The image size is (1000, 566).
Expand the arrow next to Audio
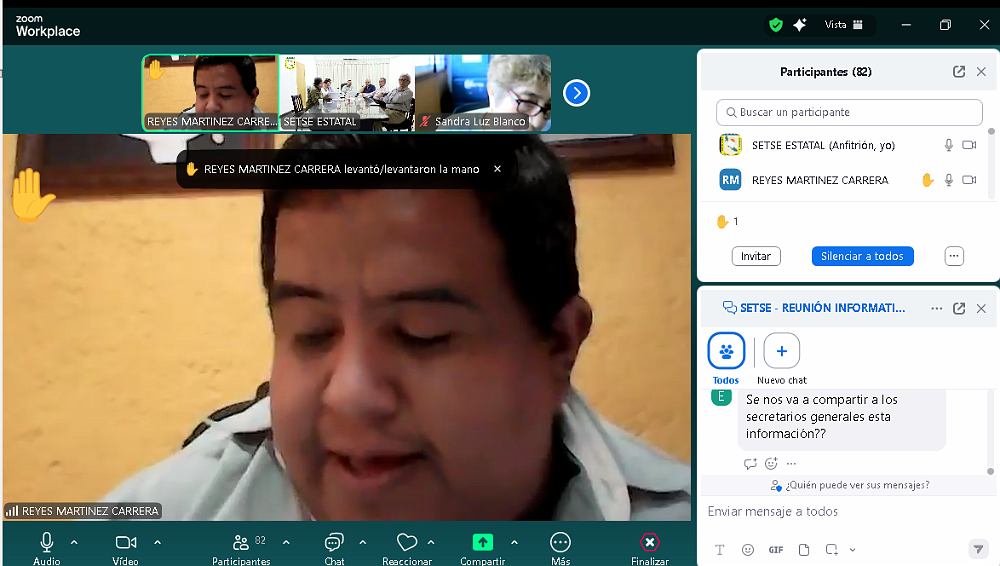click(x=74, y=542)
